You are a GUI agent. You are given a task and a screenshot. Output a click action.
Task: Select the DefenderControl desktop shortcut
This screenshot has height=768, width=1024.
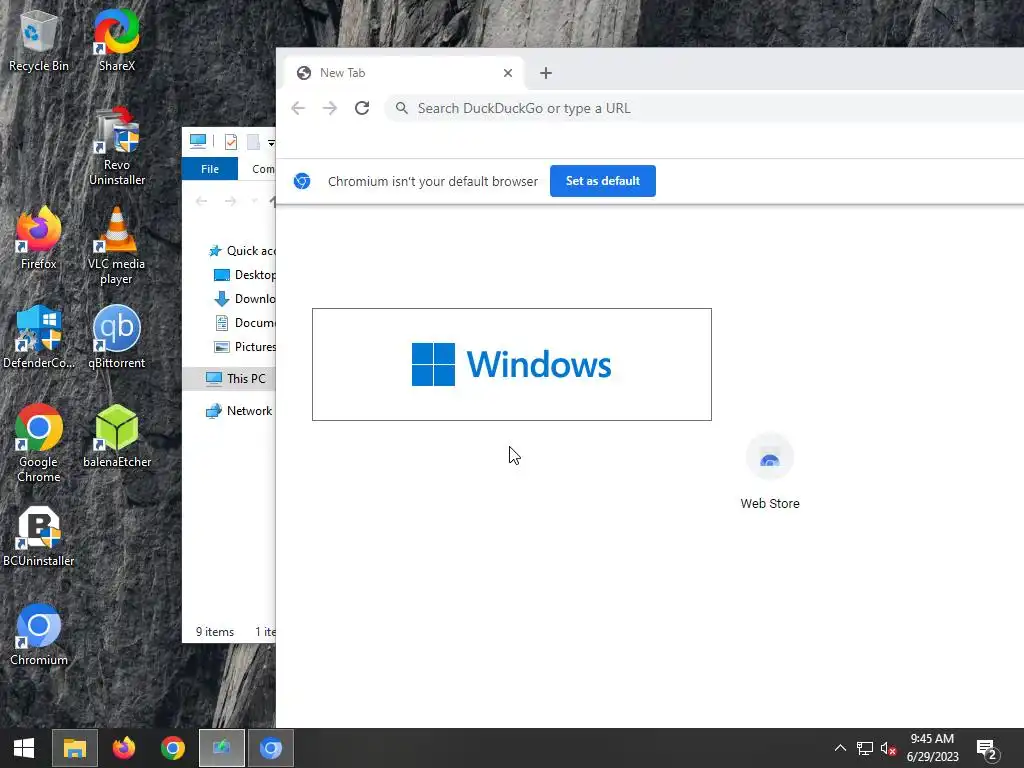[38, 338]
